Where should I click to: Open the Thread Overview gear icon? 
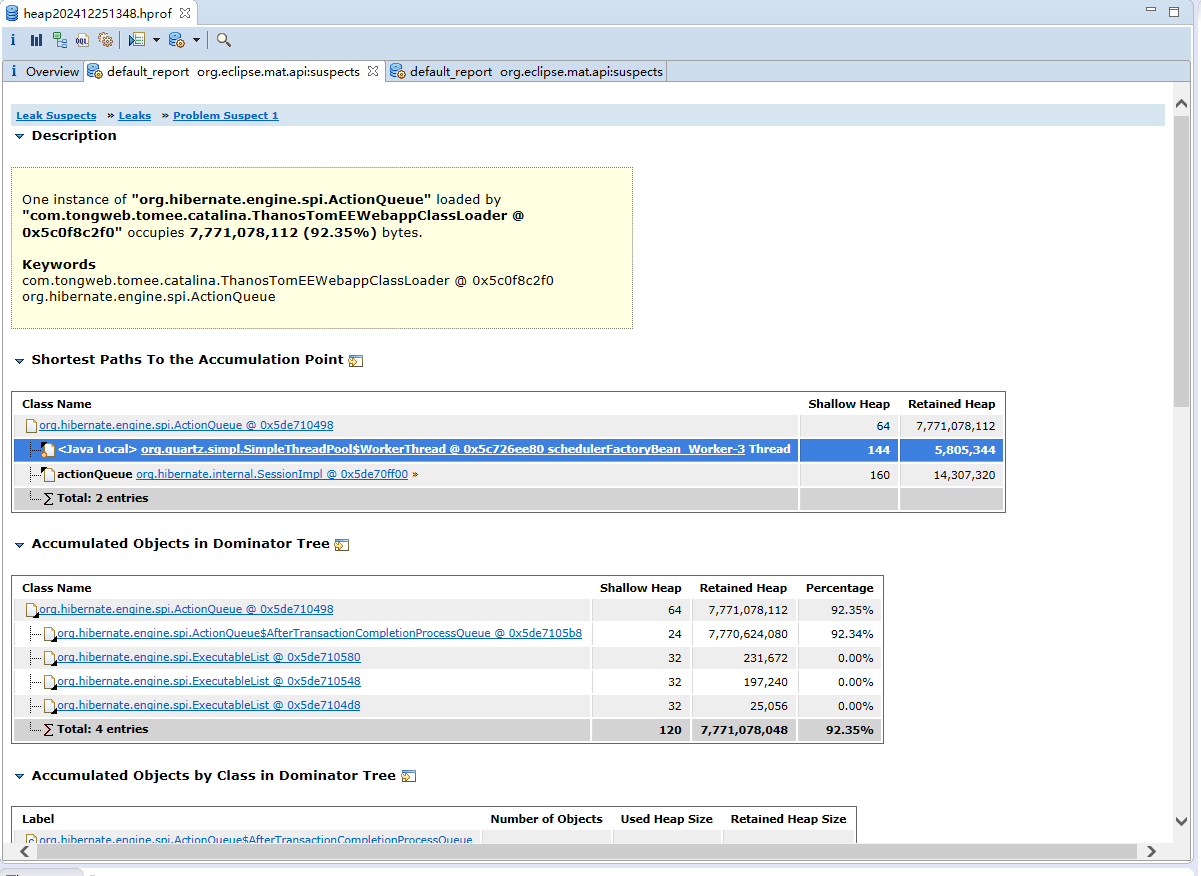point(105,40)
